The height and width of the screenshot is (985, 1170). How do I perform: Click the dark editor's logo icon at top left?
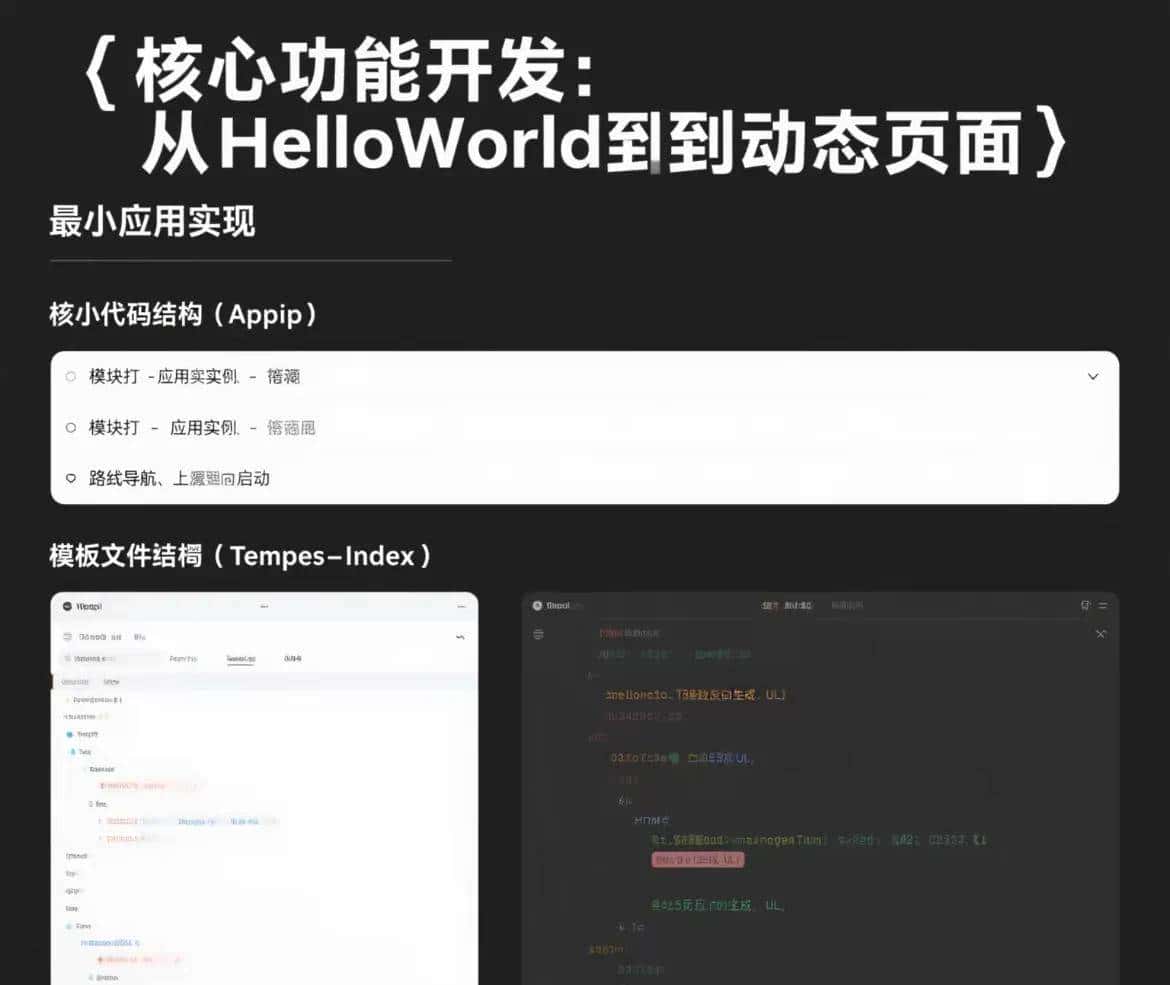pos(538,605)
